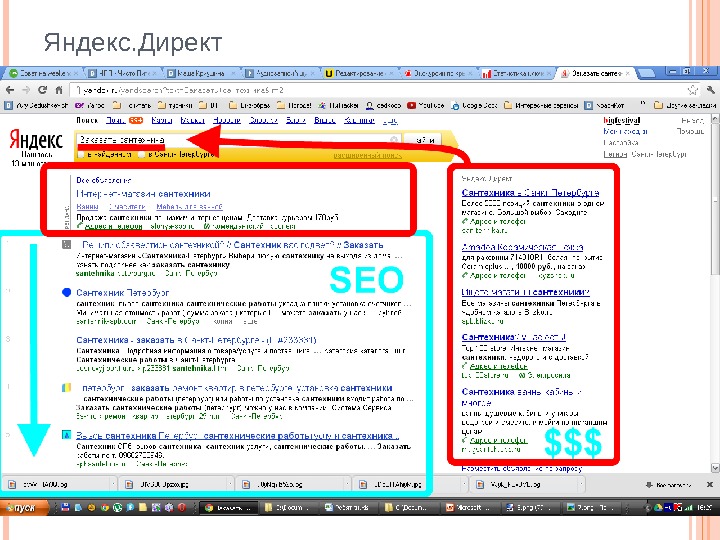Open Маркет in Yandex navigation
Viewport: 720px width, 540px height.
(192, 120)
